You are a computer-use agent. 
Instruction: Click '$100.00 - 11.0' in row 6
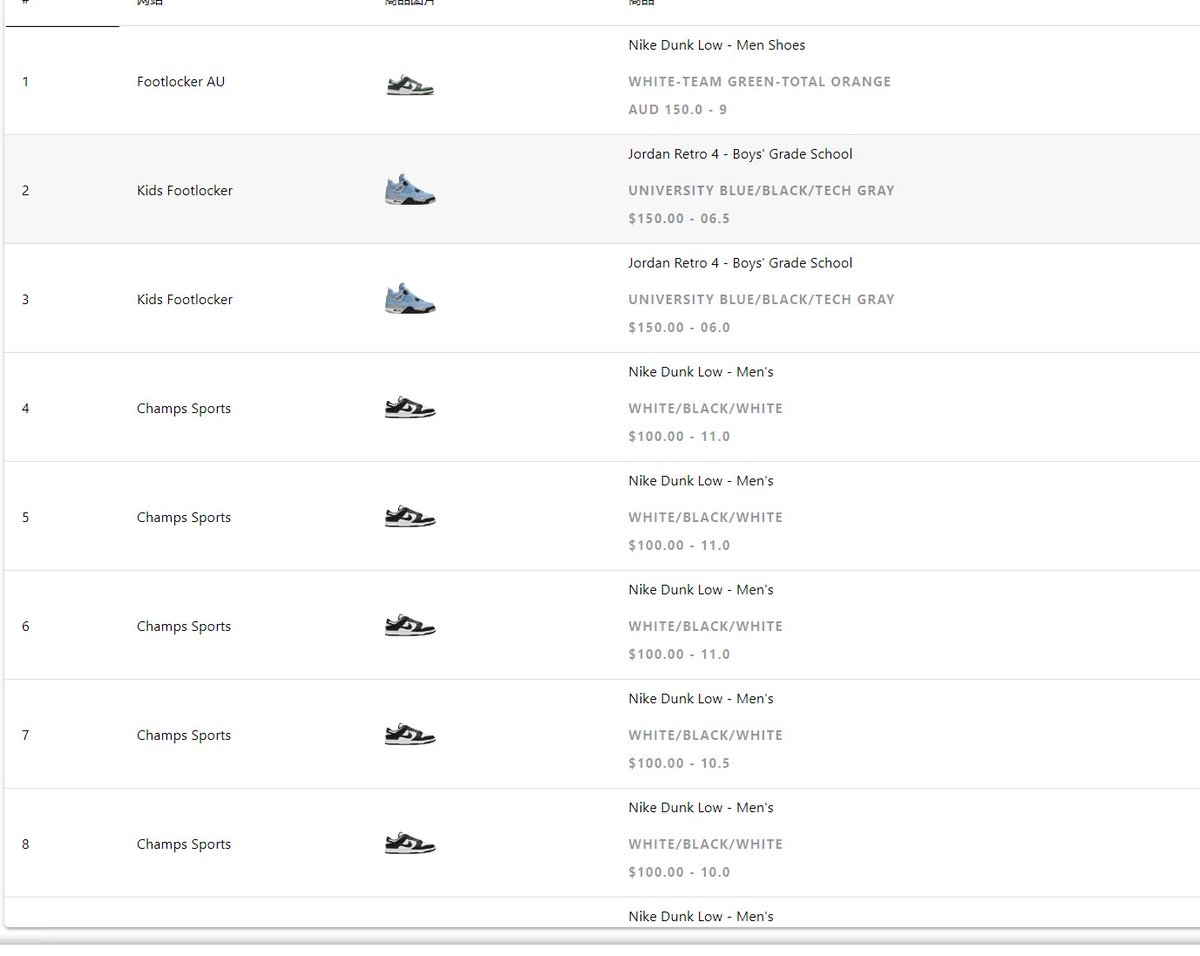pyautogui.click(x=679, y=654)
